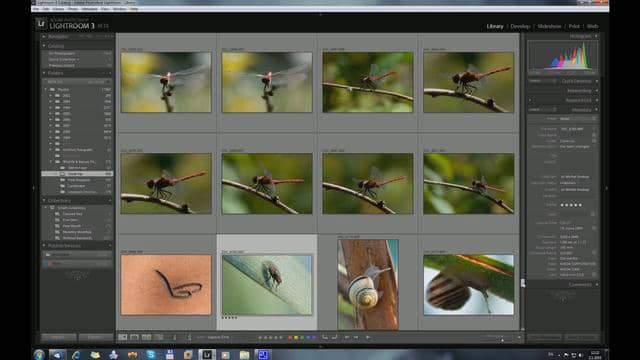
Task: Click the Import button
Action: click(58, 337)
